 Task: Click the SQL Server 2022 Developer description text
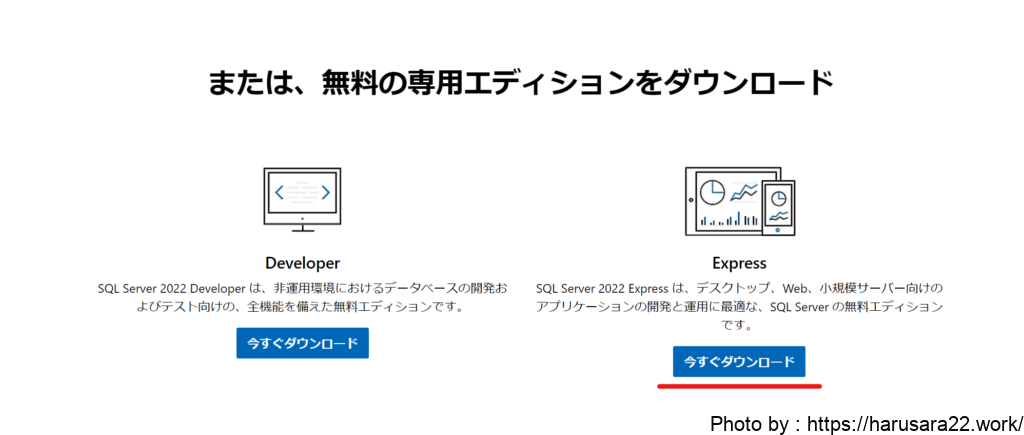point(302,297)
